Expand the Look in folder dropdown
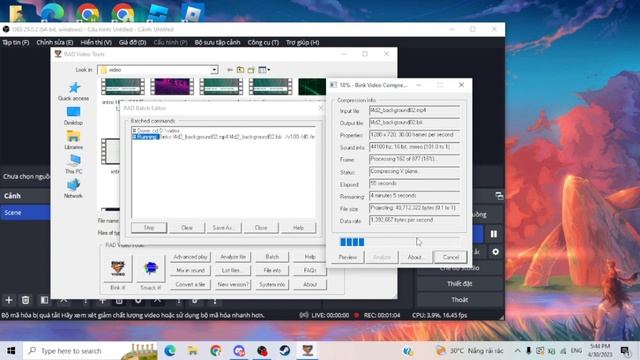640x360 pixels. click(x=214, y=70)
